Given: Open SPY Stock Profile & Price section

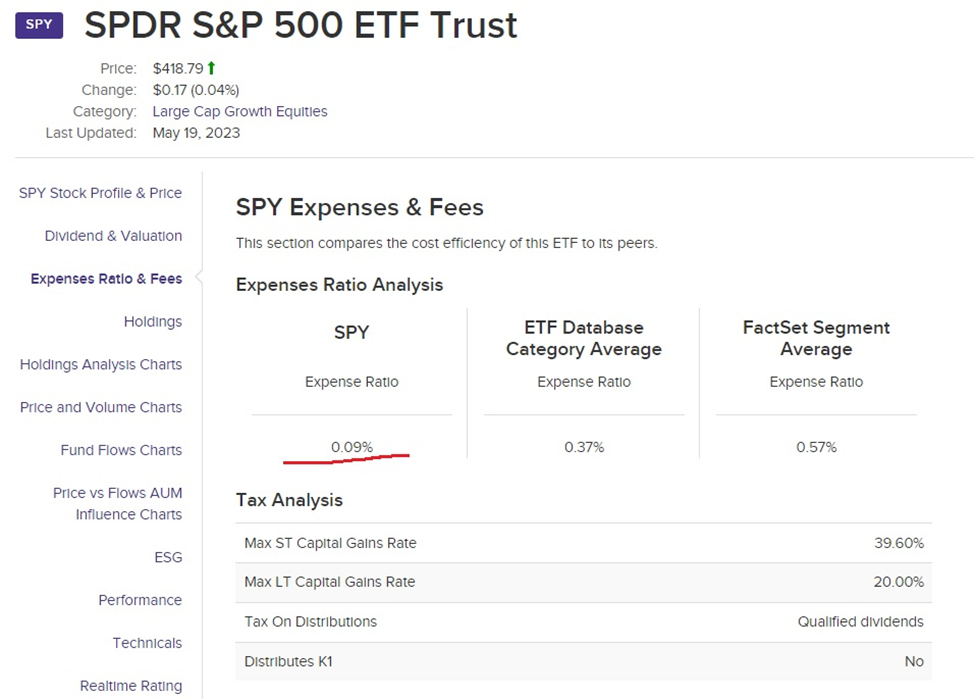Looking at the screenshot, I should click(100, 193).
